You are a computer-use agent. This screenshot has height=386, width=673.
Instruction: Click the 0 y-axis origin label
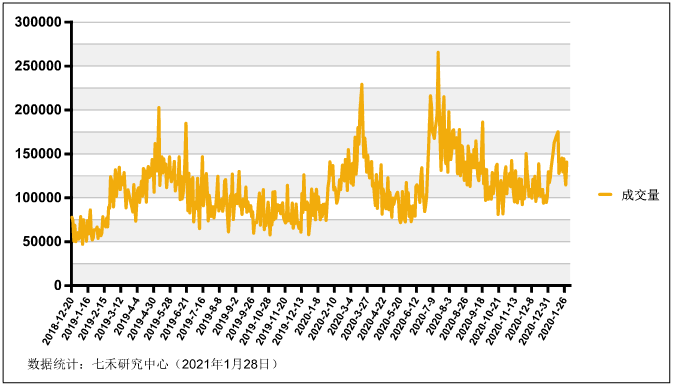pos(58,285)
